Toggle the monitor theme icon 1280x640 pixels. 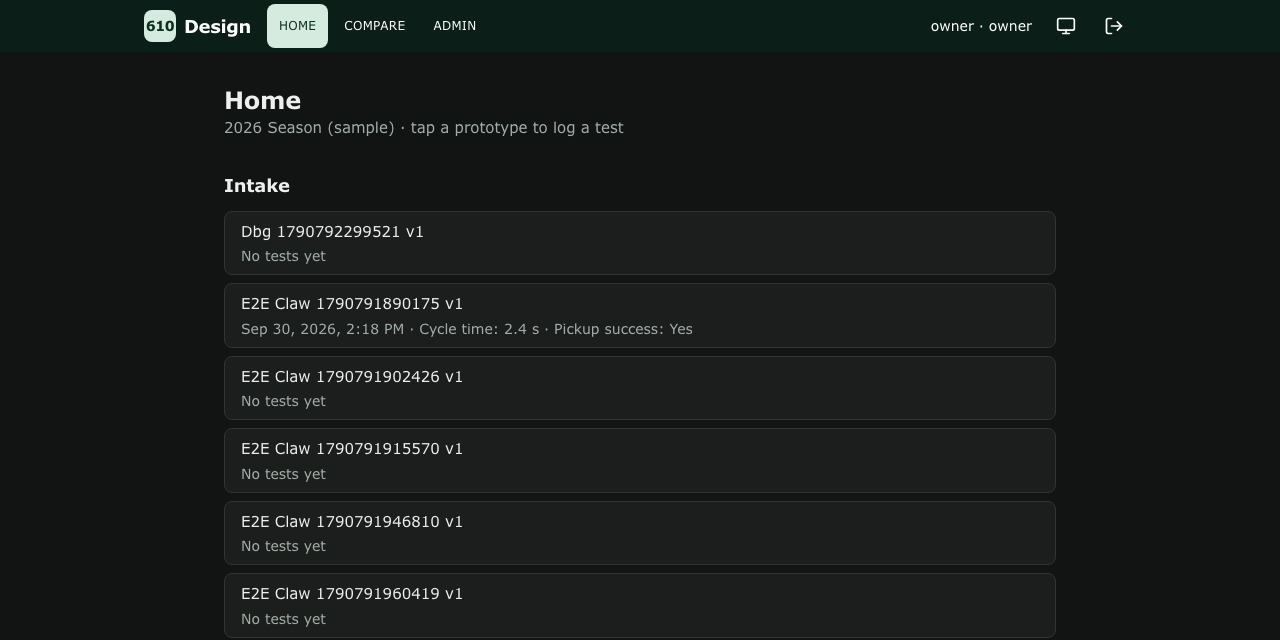pos(1066,26)
